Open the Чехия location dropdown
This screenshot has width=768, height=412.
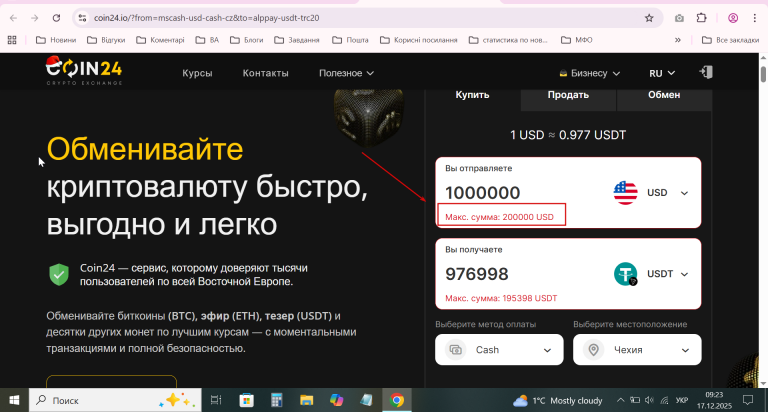click(637, 350)
